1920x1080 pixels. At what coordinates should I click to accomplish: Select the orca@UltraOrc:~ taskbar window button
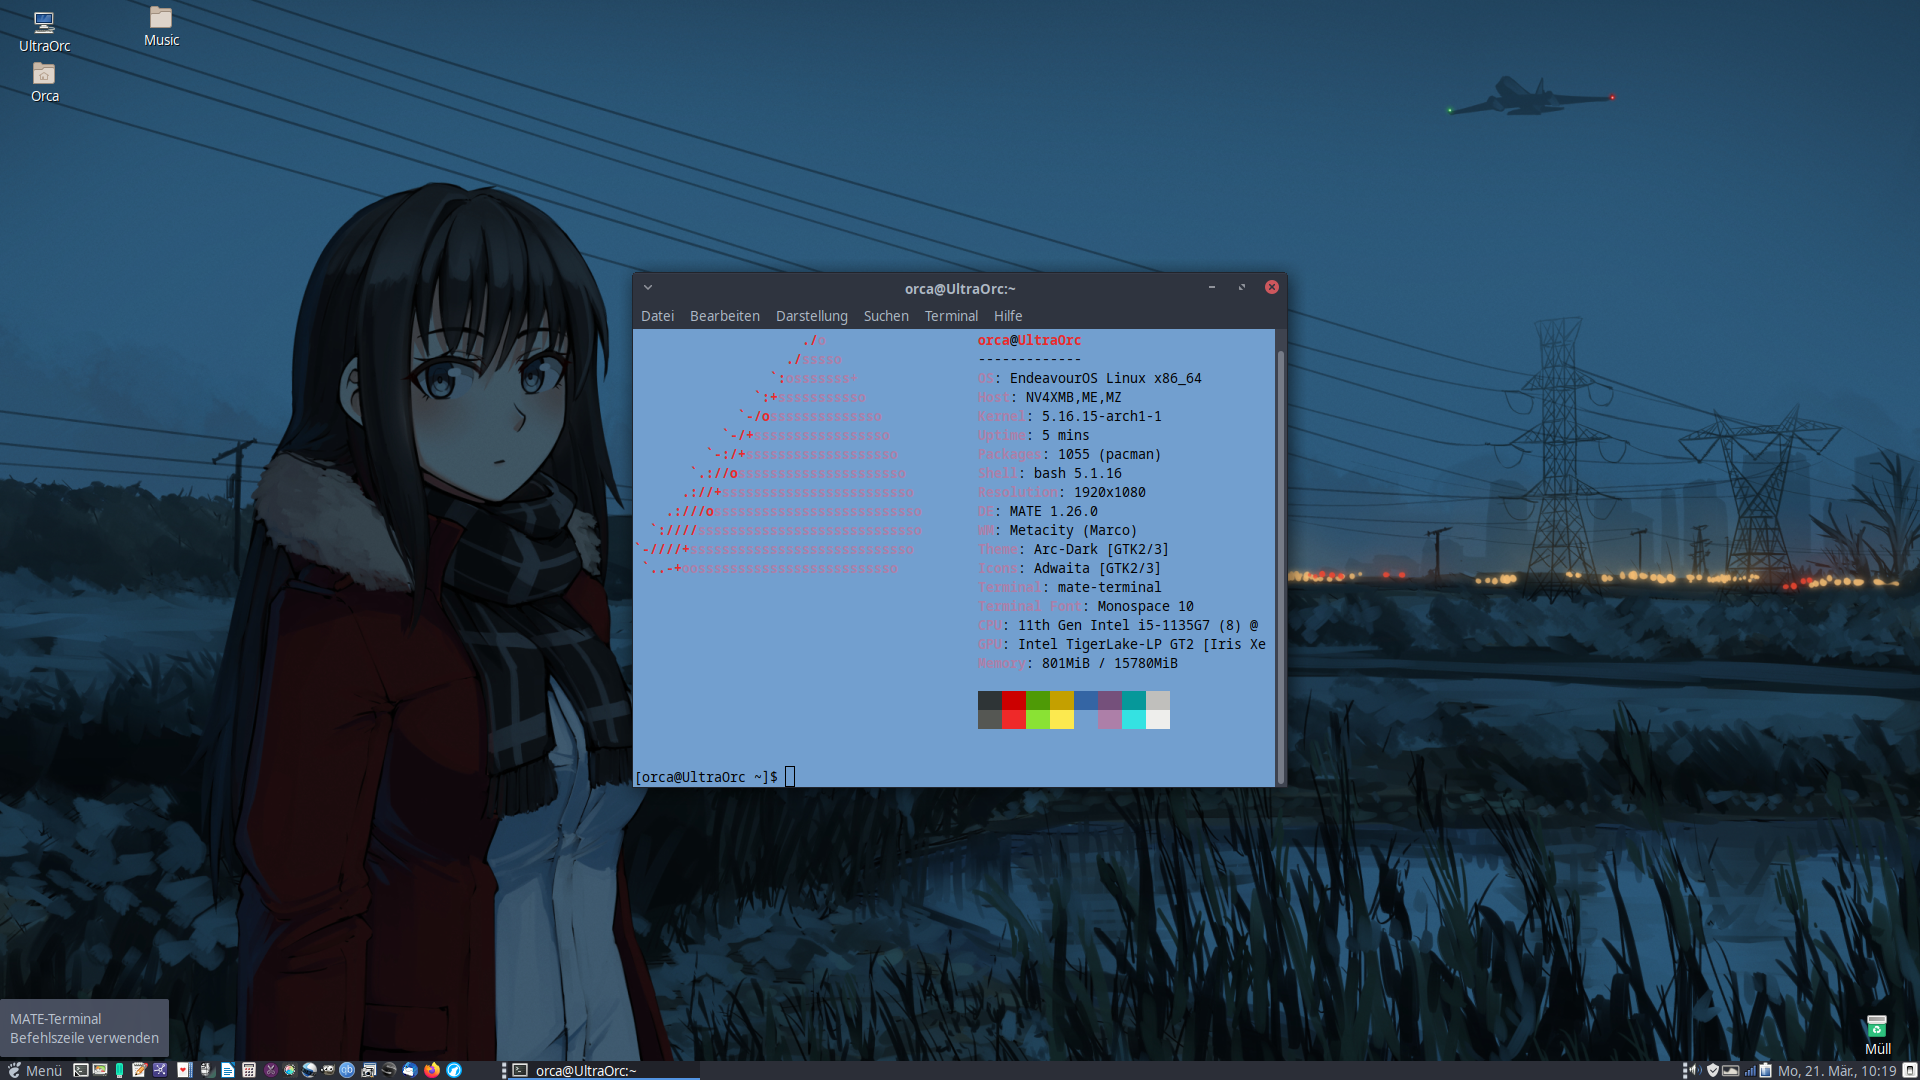(605, 1070)
